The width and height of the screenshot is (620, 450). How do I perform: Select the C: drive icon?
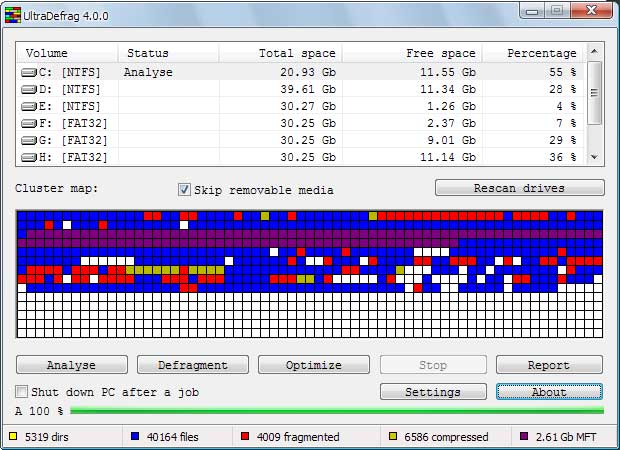(28, 73)
